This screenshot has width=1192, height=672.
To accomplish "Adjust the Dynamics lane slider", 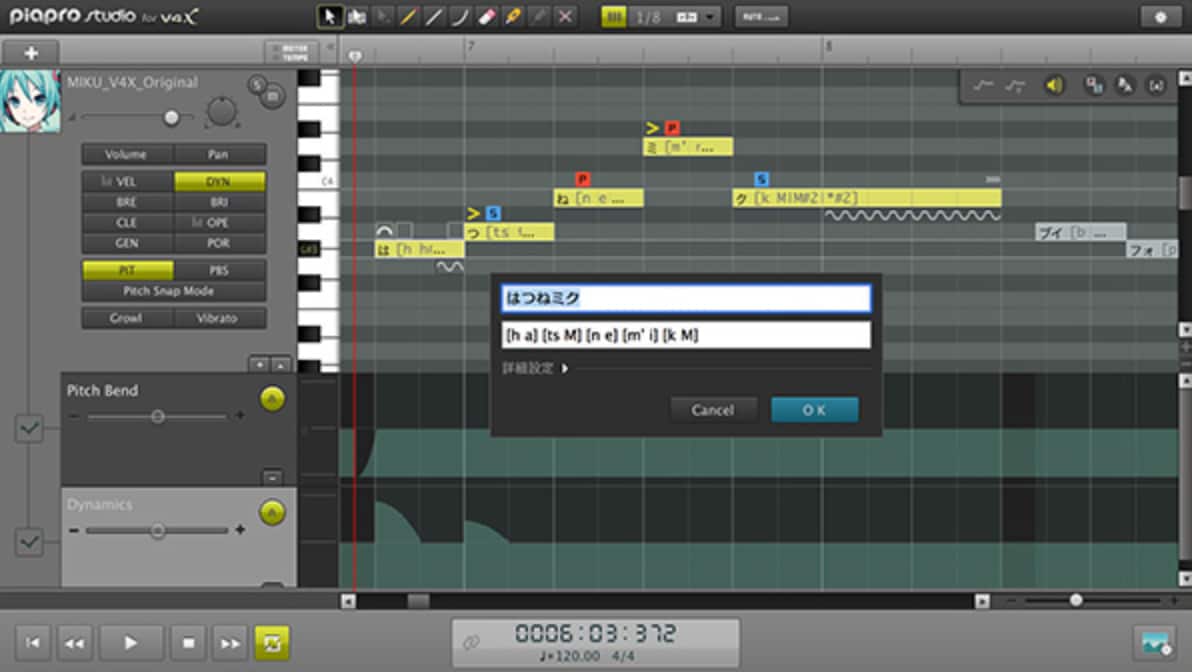I will [157, 531].
